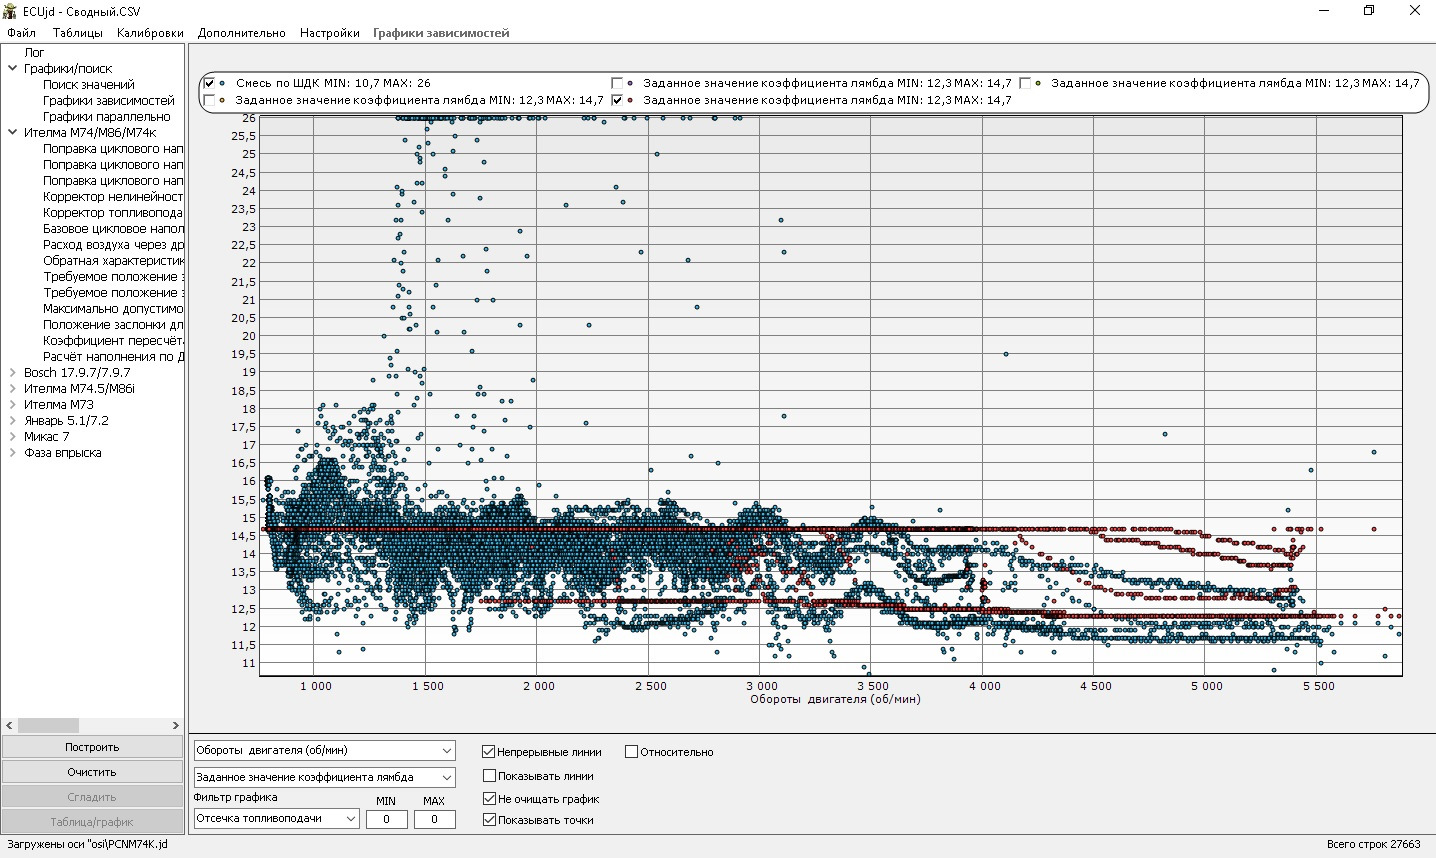Collapse the Ителма M74/M86/M74к node arrow
Image resolution: width=1436 pixels, height=858 pixels.
click(13, 132)
